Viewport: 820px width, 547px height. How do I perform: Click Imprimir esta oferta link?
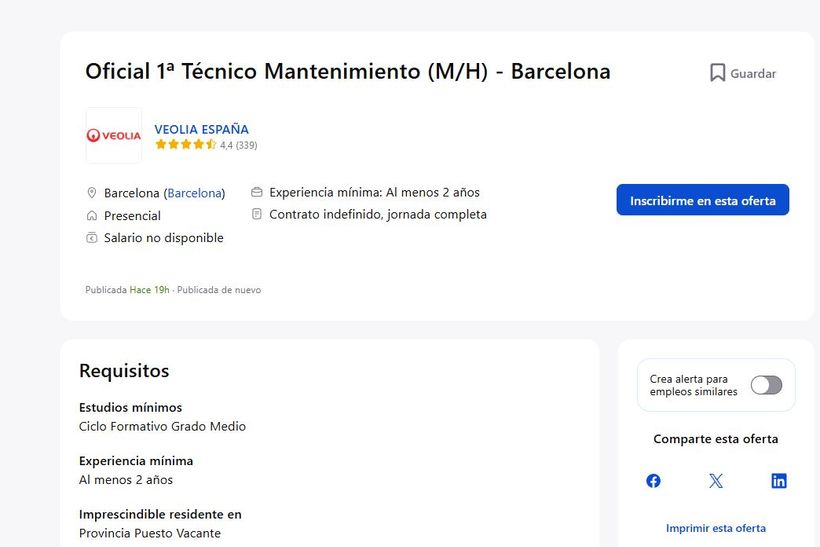(716, 528)
